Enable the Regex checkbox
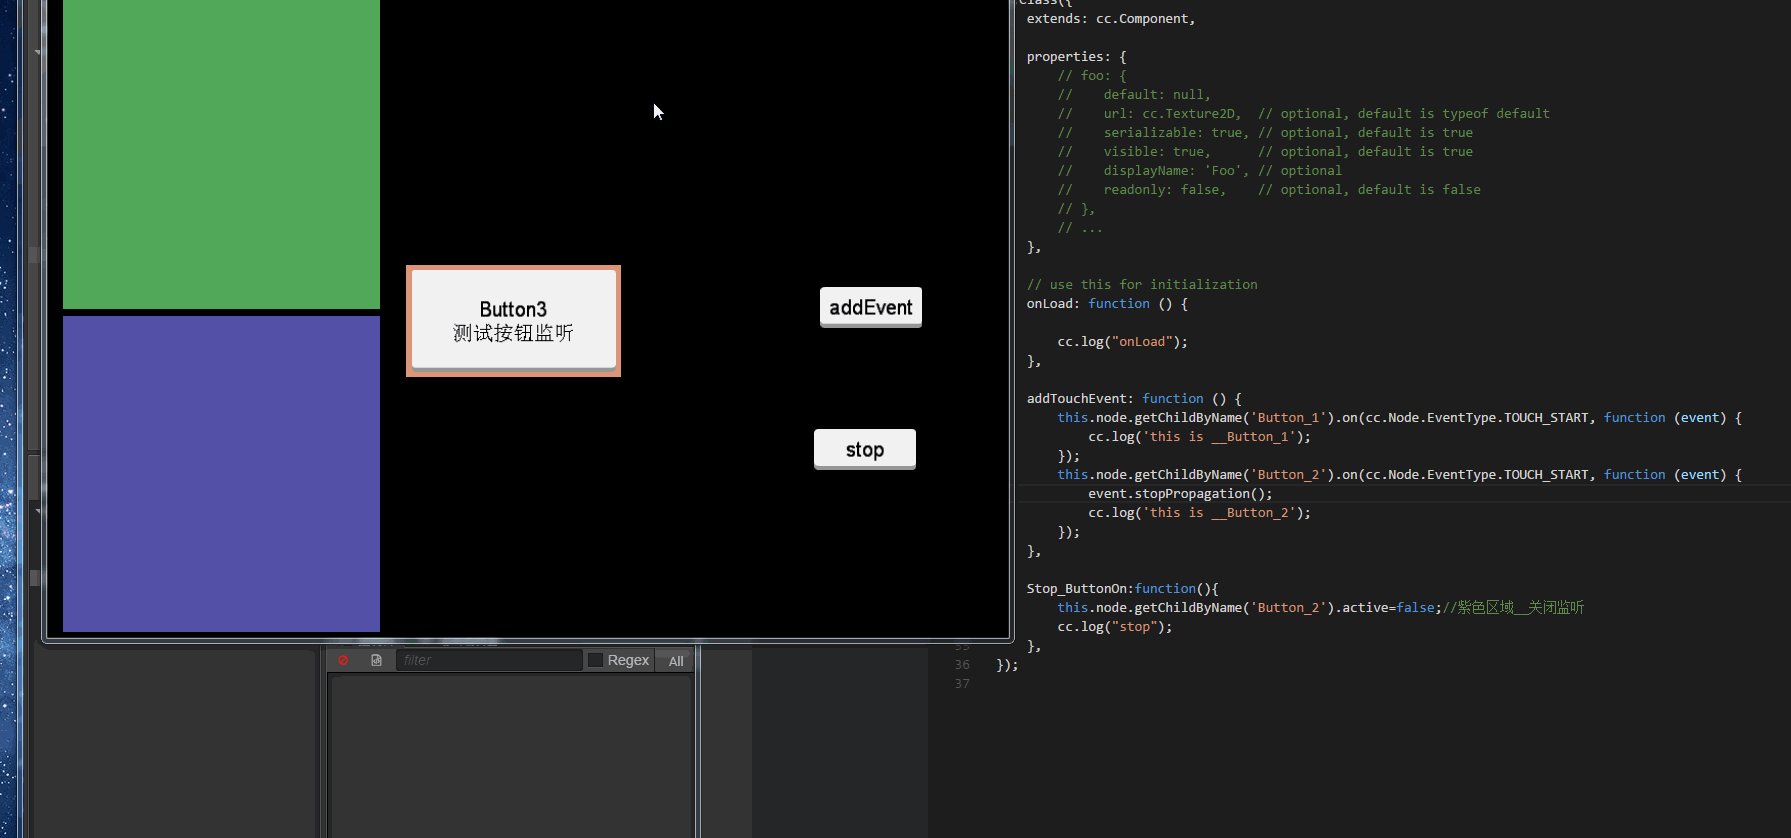The height and width of the screenshot is (838, 1791). click(596, 660)
